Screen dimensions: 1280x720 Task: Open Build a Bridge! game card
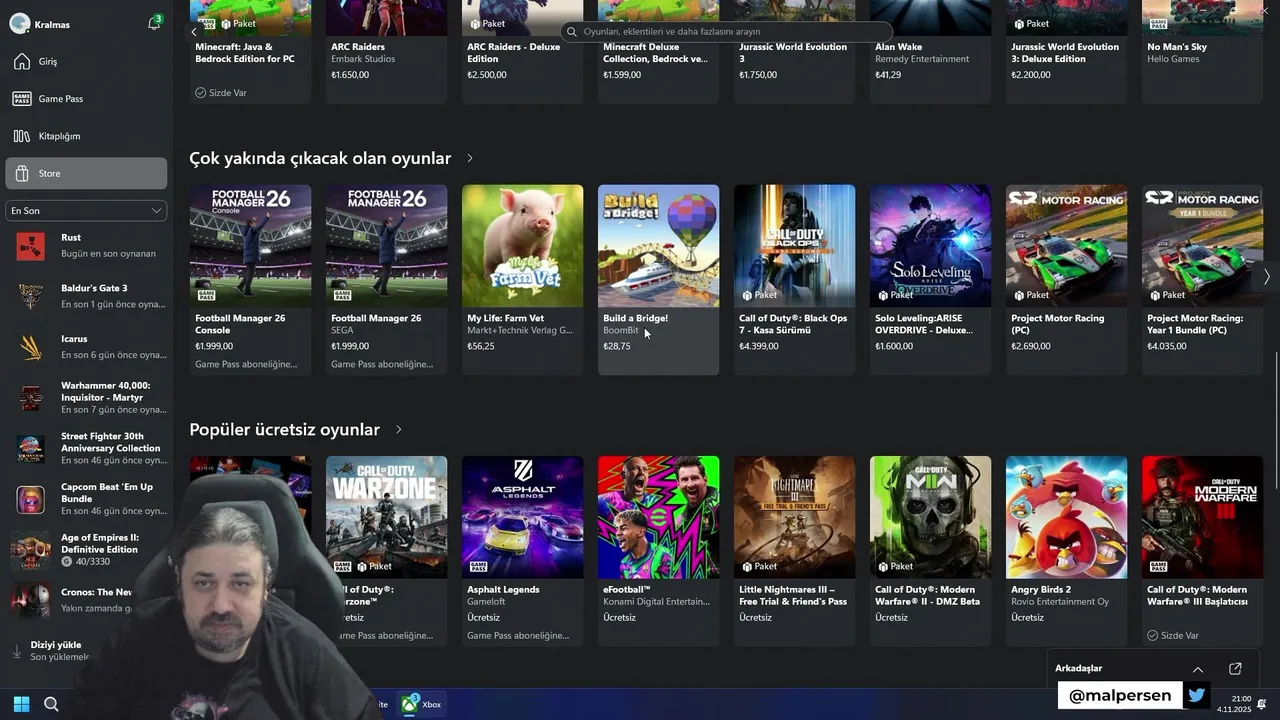click(x=658, y=280)
